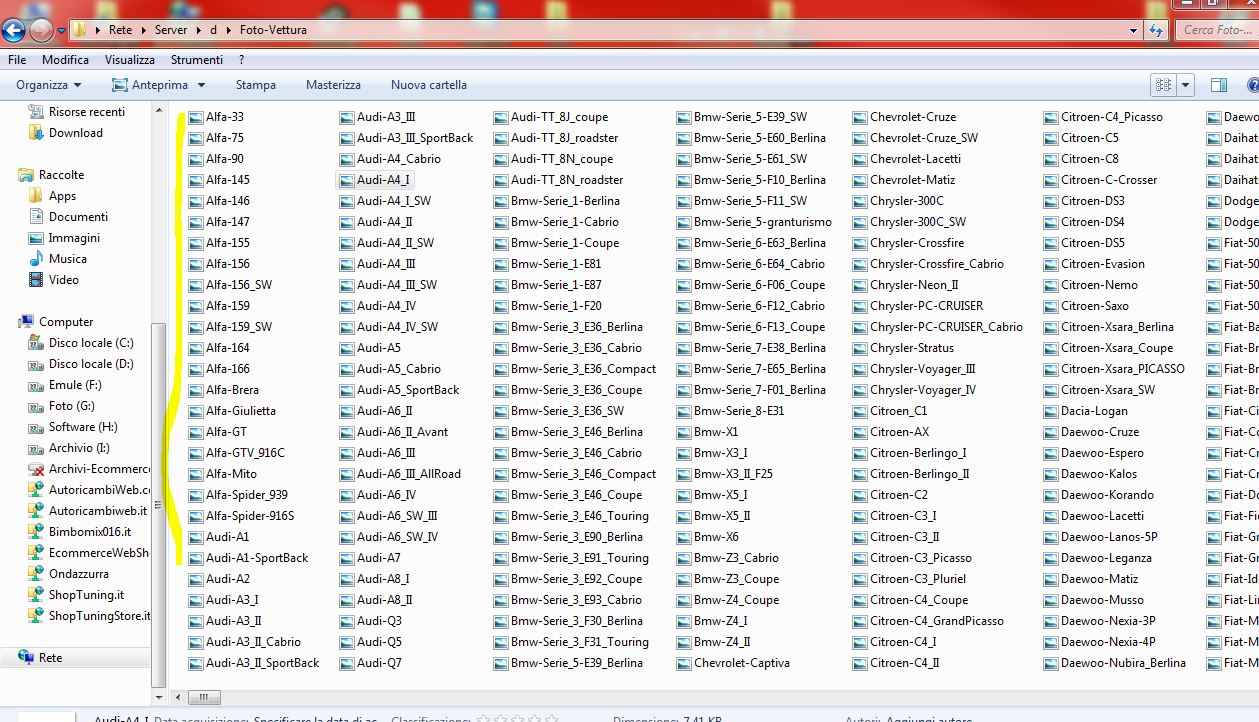Screen dimensions: 1259x722
Task: Open the Software (H:) drive
Action: tap(83, 427)
